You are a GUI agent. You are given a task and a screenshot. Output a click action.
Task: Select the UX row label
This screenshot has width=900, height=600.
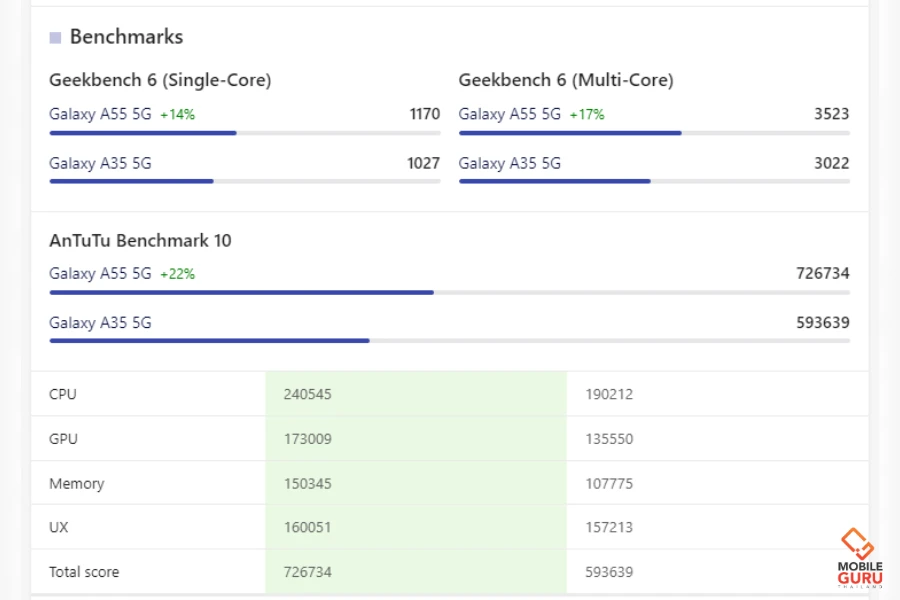coord(59,527)
